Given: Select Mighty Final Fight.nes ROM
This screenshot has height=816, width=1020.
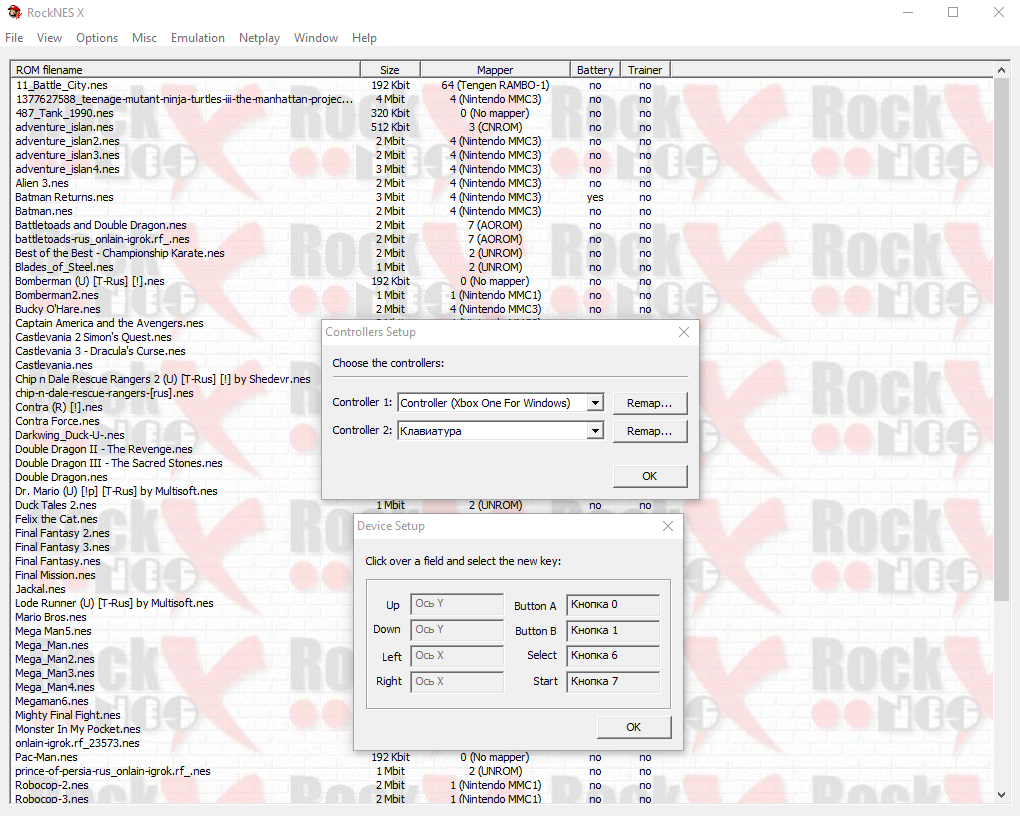Looking at the screenshot, I should [68, 715].
